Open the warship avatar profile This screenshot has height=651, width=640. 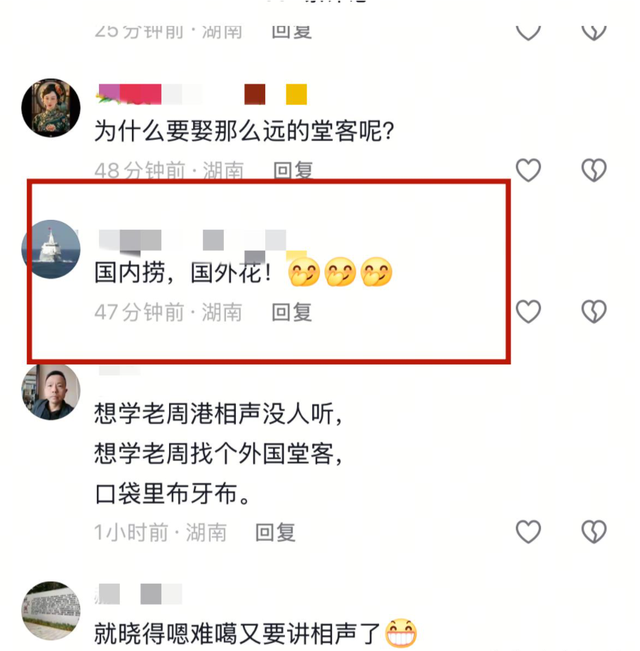[x=51, y=249]
